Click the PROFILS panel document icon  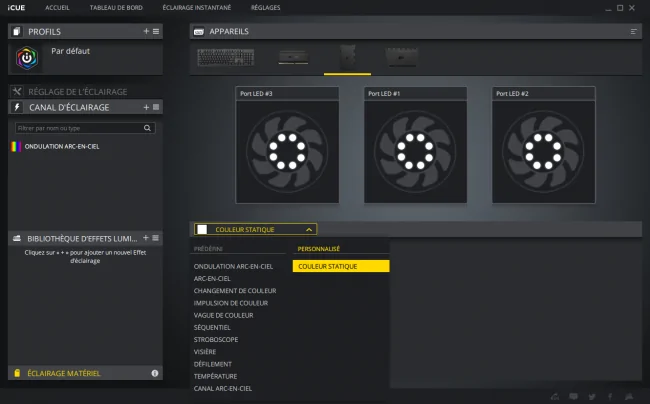pos(17,31)
